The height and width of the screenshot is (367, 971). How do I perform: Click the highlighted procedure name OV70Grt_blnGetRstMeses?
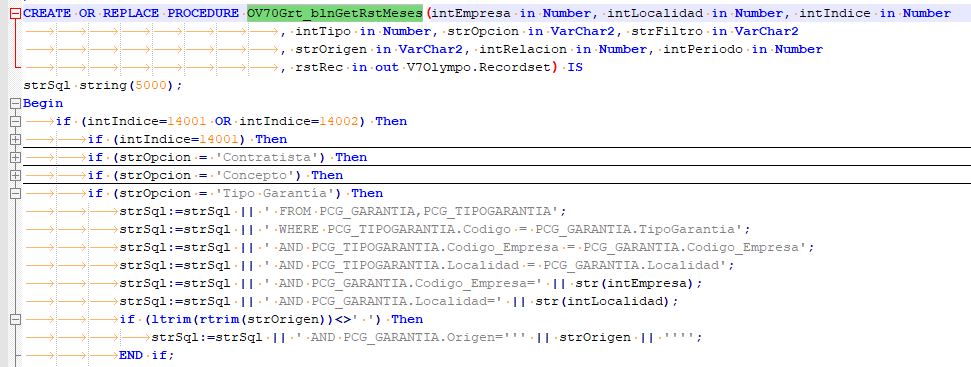335,14
